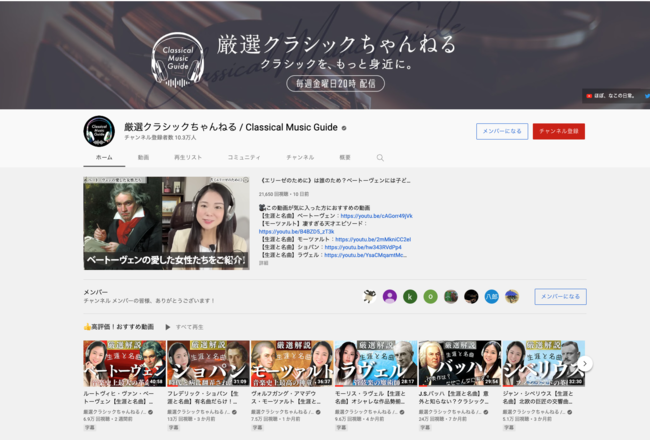Click the last member avatar with blue sky
Viewport: 650px width, 440px height.
pos(512,297)
